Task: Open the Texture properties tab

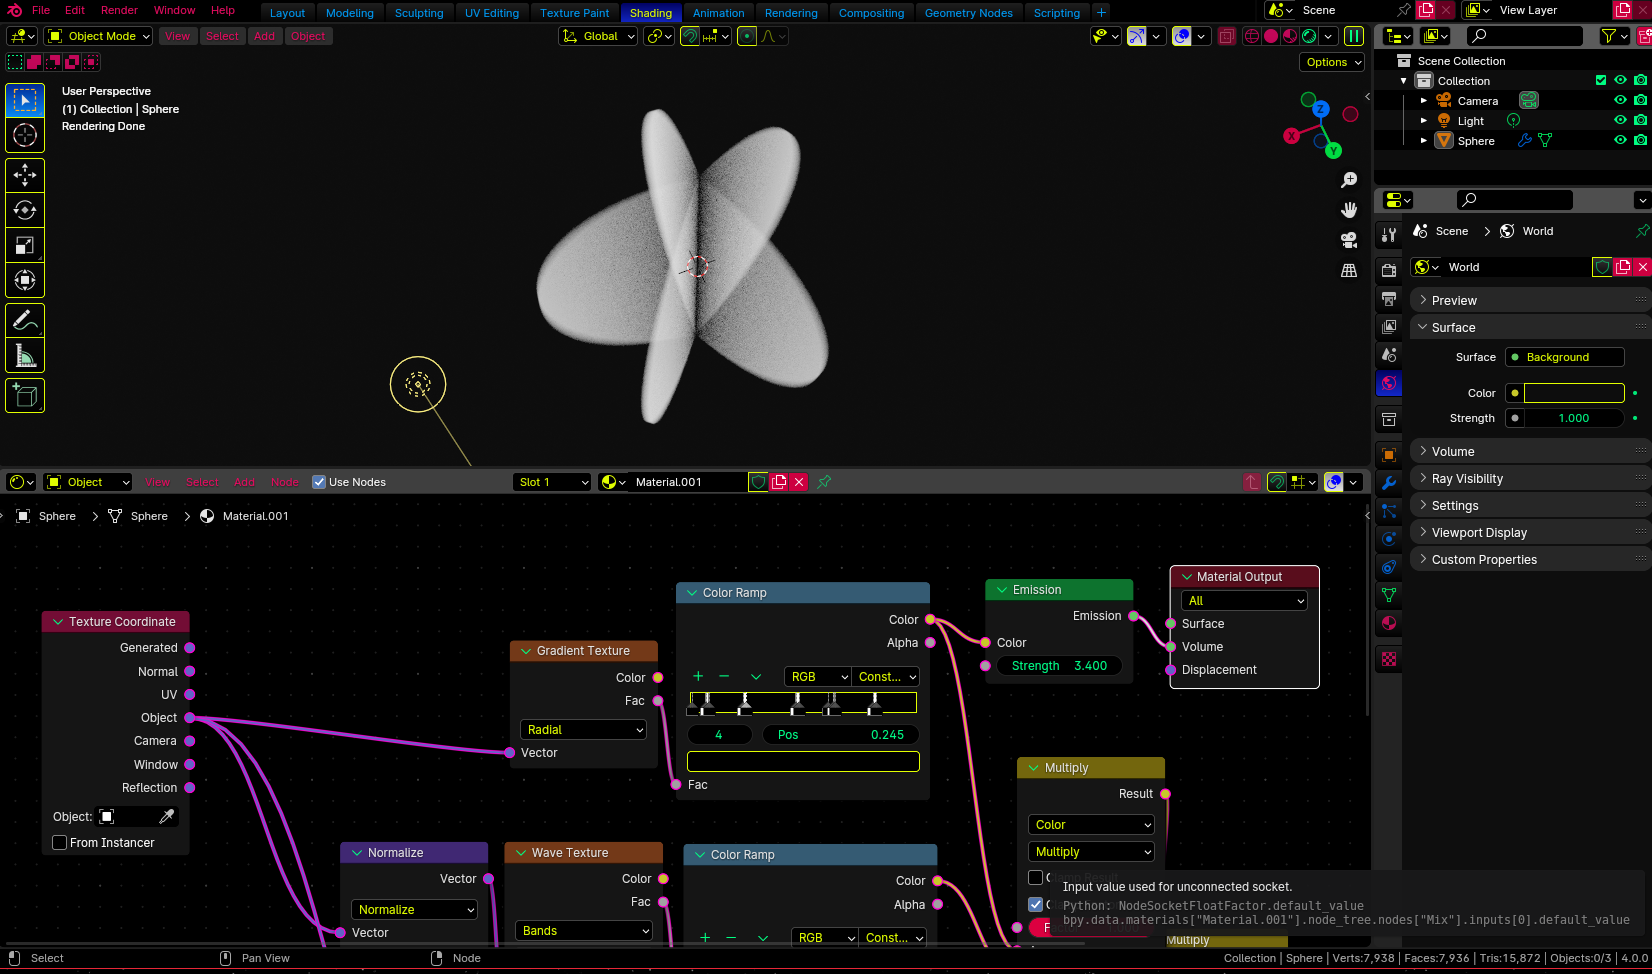Action: pos(1389,659)
